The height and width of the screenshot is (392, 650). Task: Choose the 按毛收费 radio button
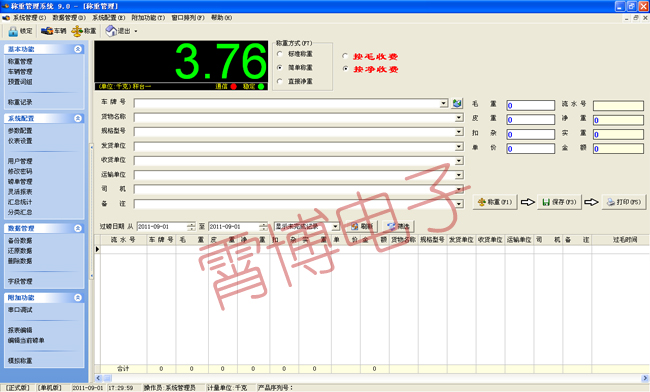click(345, 56)
